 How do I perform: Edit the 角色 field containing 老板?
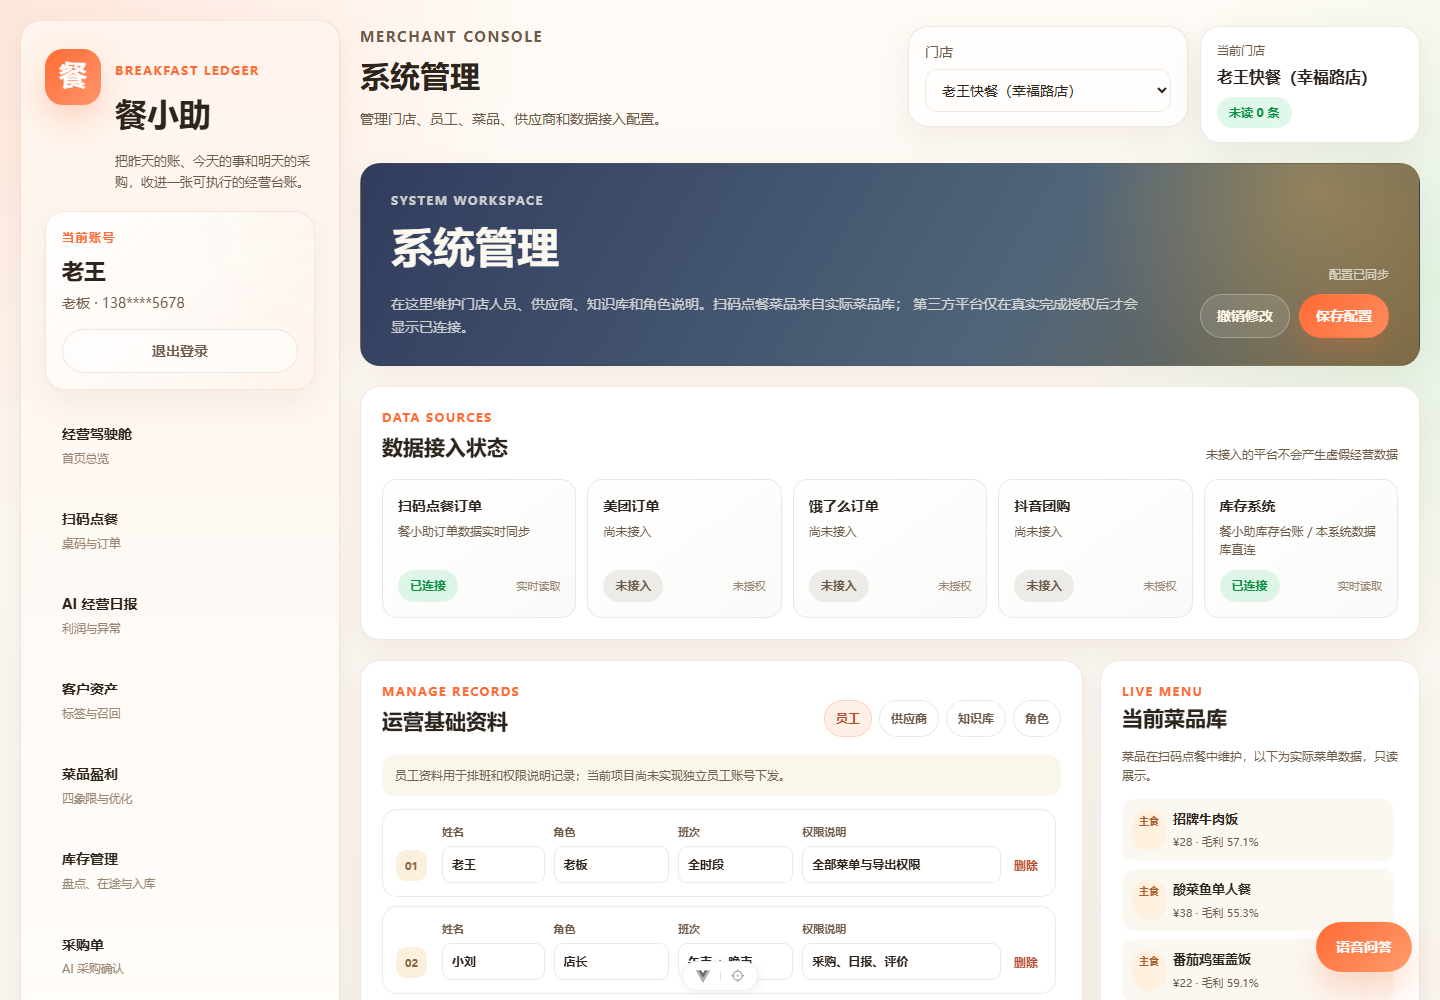click(611, 865)
